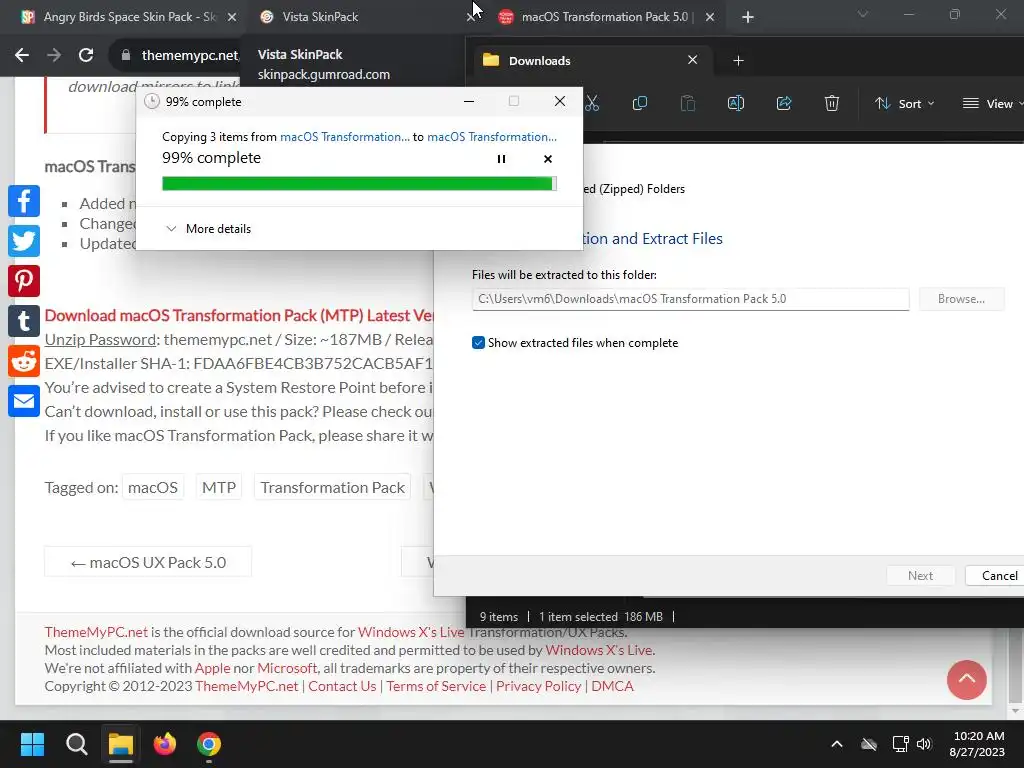Viewport: 1024px width, 768px height.
Task: Open the volume control in system tray
Action: click(924, 744)
